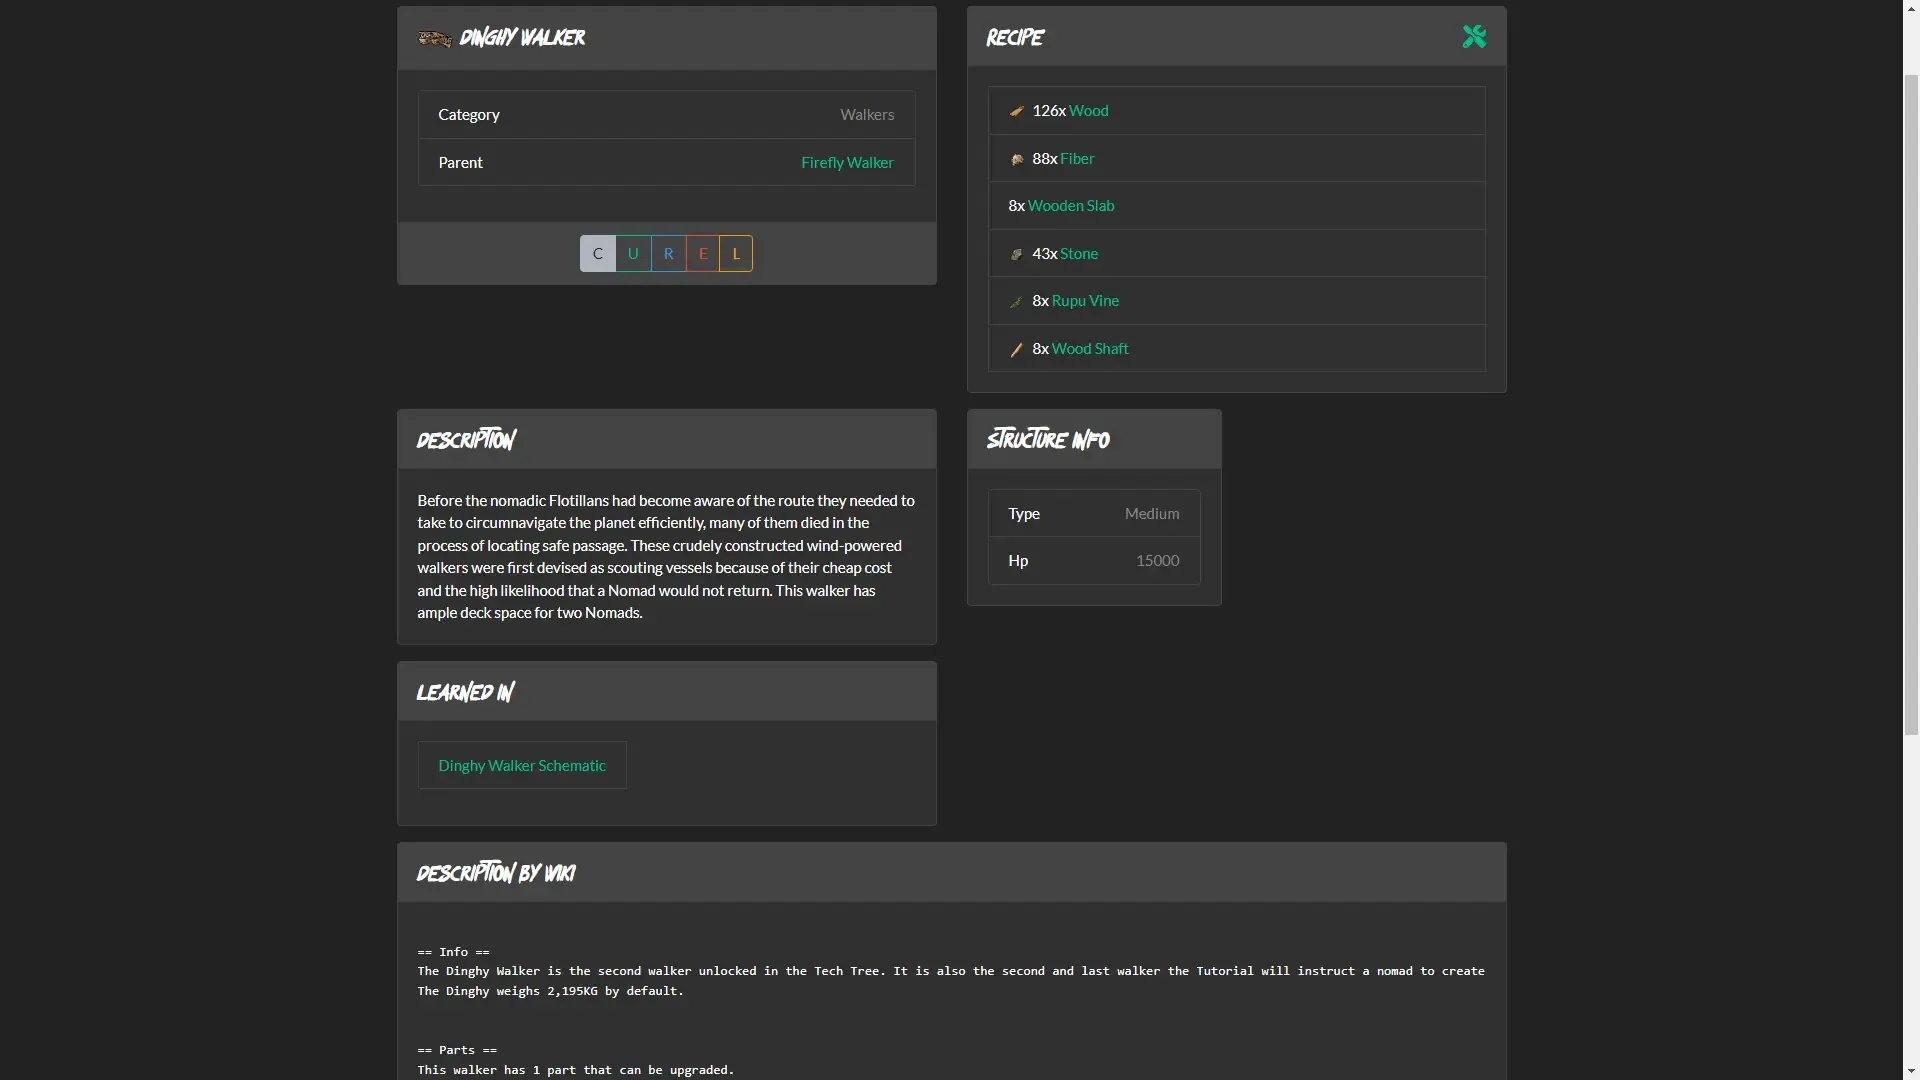Click the Hp row label
The width and height of the screenshot is (1920, 1080).
[1018, 560]
